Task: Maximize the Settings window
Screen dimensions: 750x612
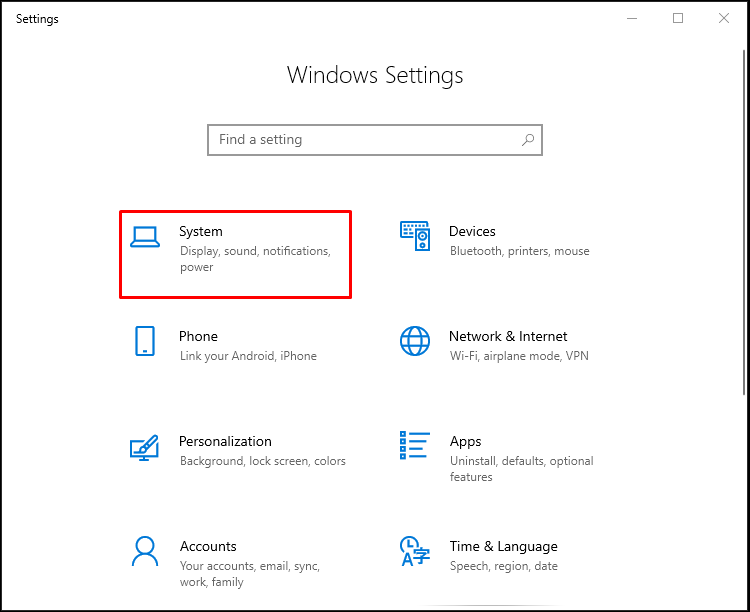Action: click(678, 18)
